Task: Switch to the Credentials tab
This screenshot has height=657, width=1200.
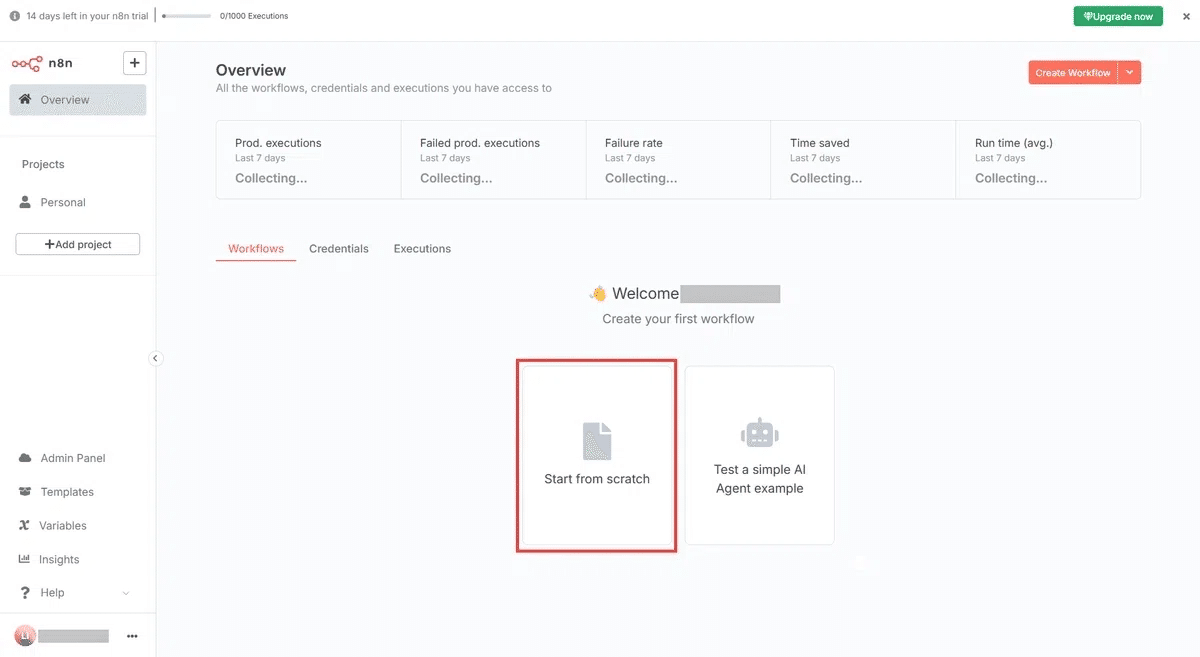Action: coord(339,249)
